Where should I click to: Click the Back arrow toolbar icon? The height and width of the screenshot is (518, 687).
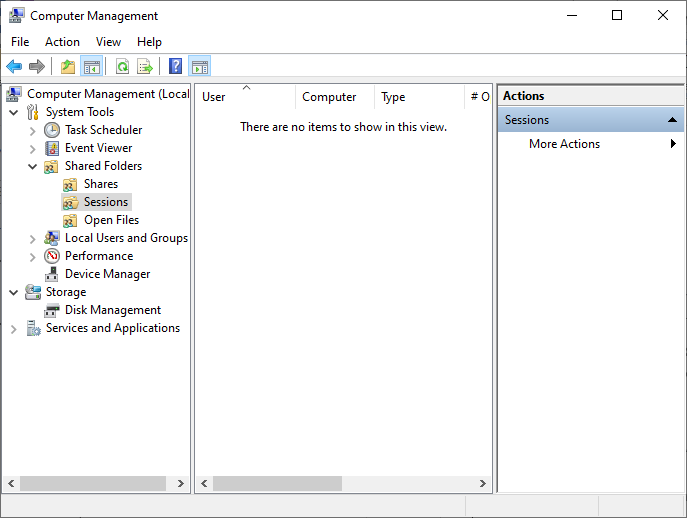[14, 67]
